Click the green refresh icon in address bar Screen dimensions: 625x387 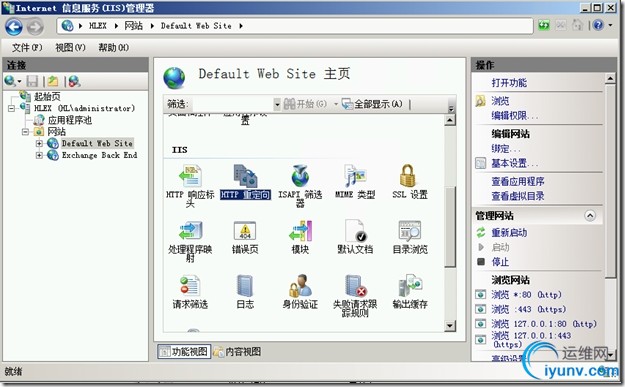click(x=544, y=26)
